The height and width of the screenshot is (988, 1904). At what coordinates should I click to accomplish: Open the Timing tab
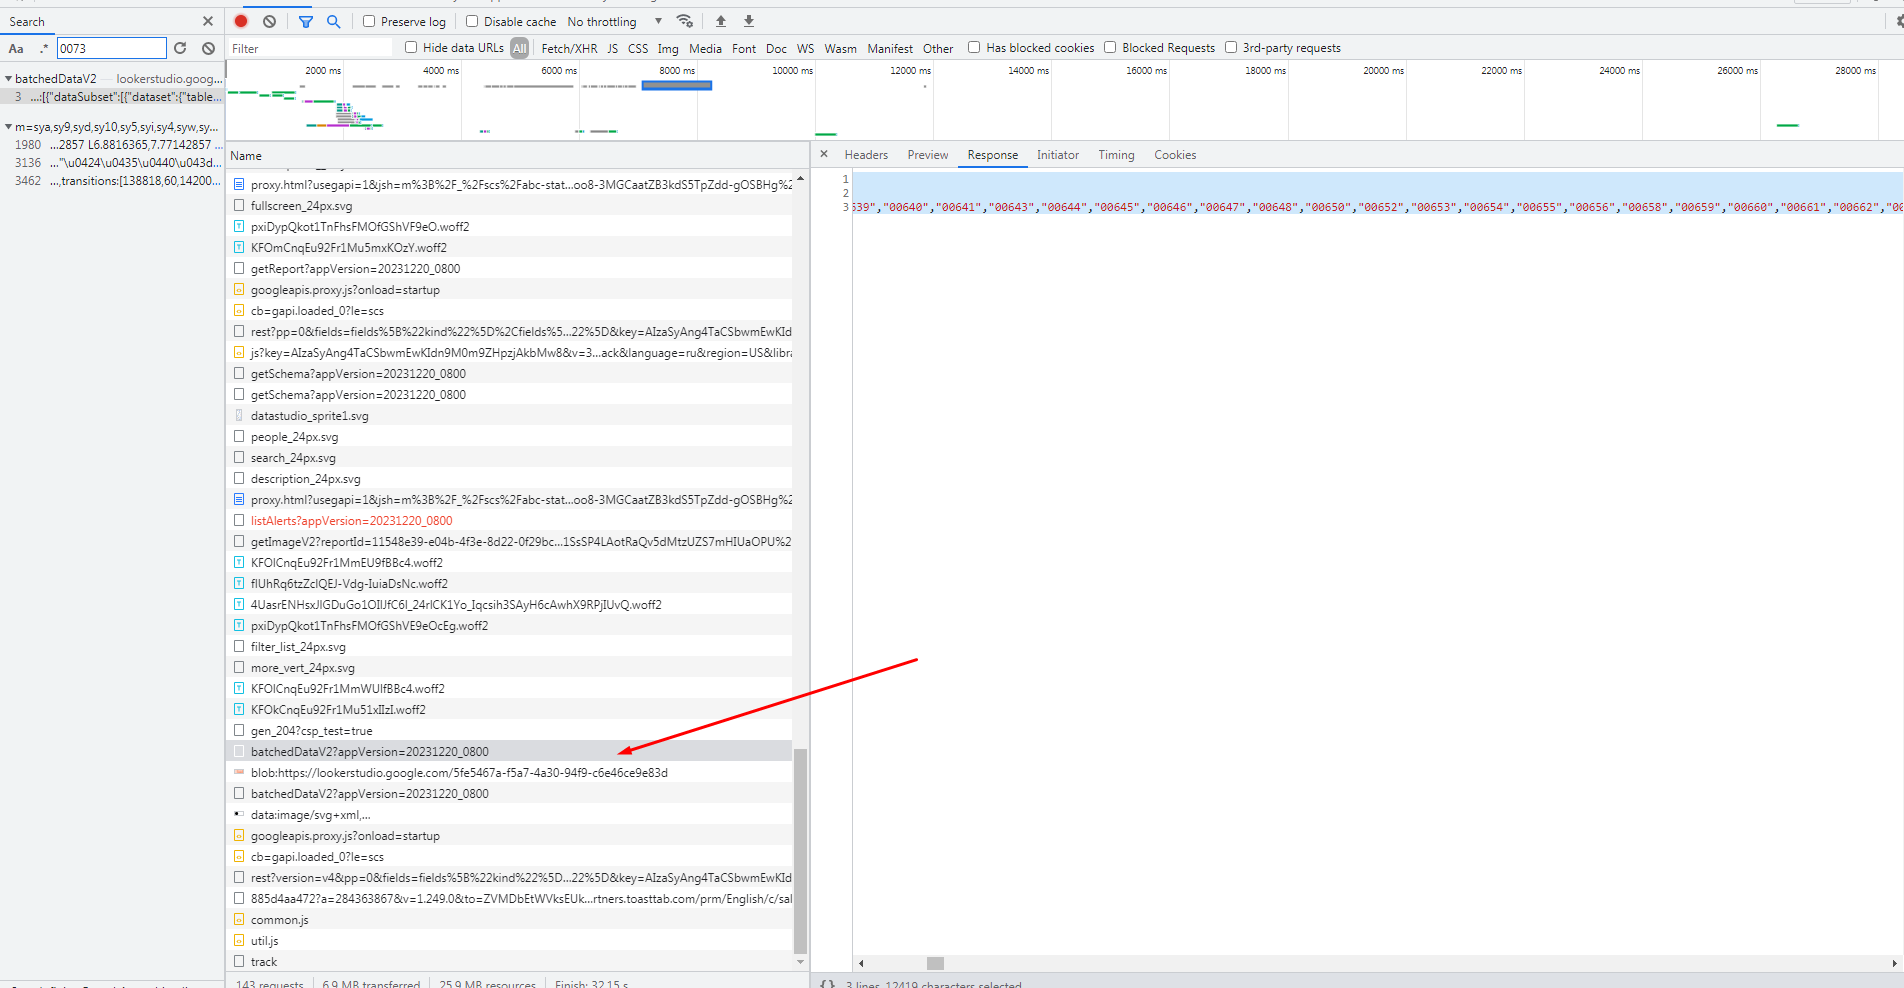[x=1117, y=155]
